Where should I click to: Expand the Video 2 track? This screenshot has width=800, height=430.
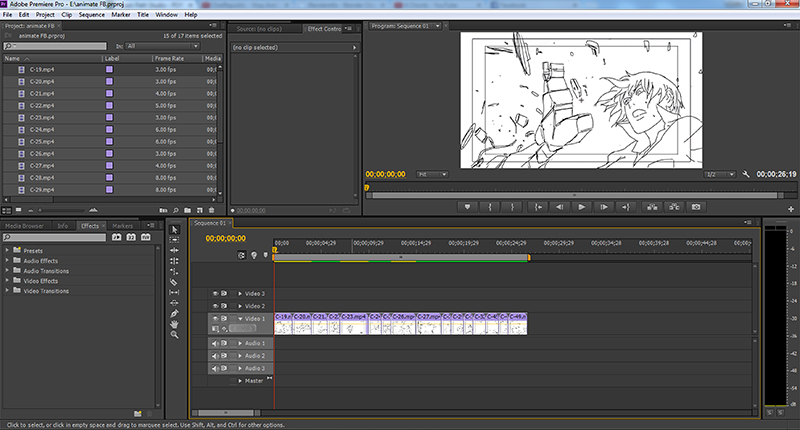click(x=240, y=306)
